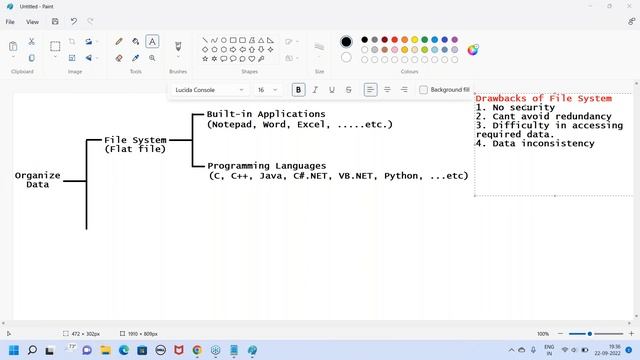Expand the Brushes dropdown arrow
Screen dimensions: 640x360
click(178, 57)
